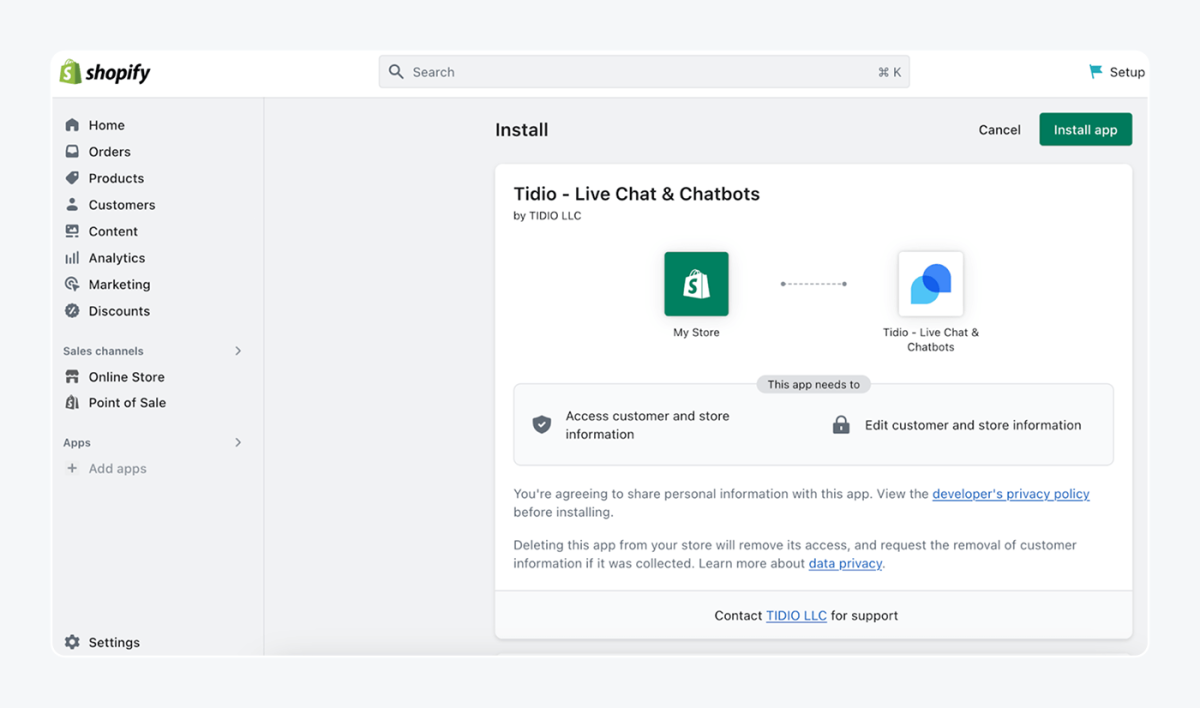Click the Online Store storefront icon
The image size is (1200, 708).
click(72, 377)
